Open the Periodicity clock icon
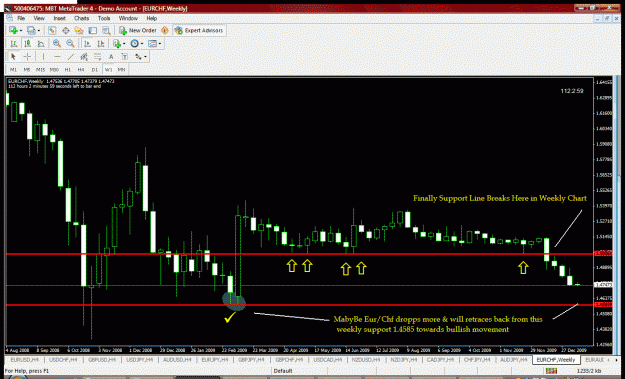 point(135,43)
